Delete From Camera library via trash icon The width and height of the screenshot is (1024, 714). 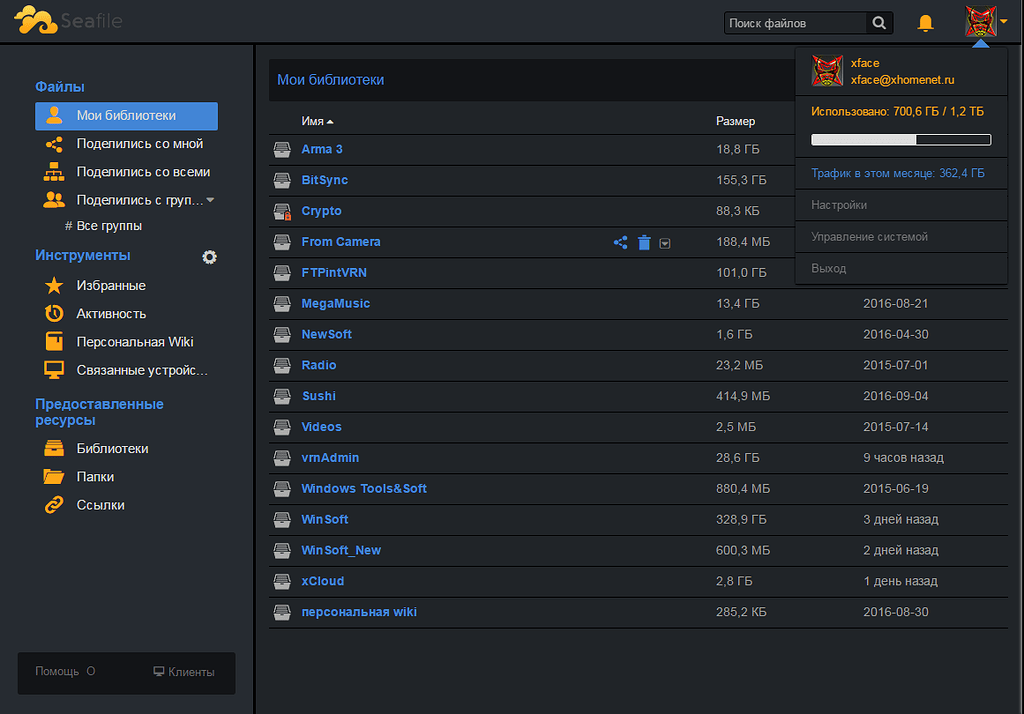(x=644, y=242)
